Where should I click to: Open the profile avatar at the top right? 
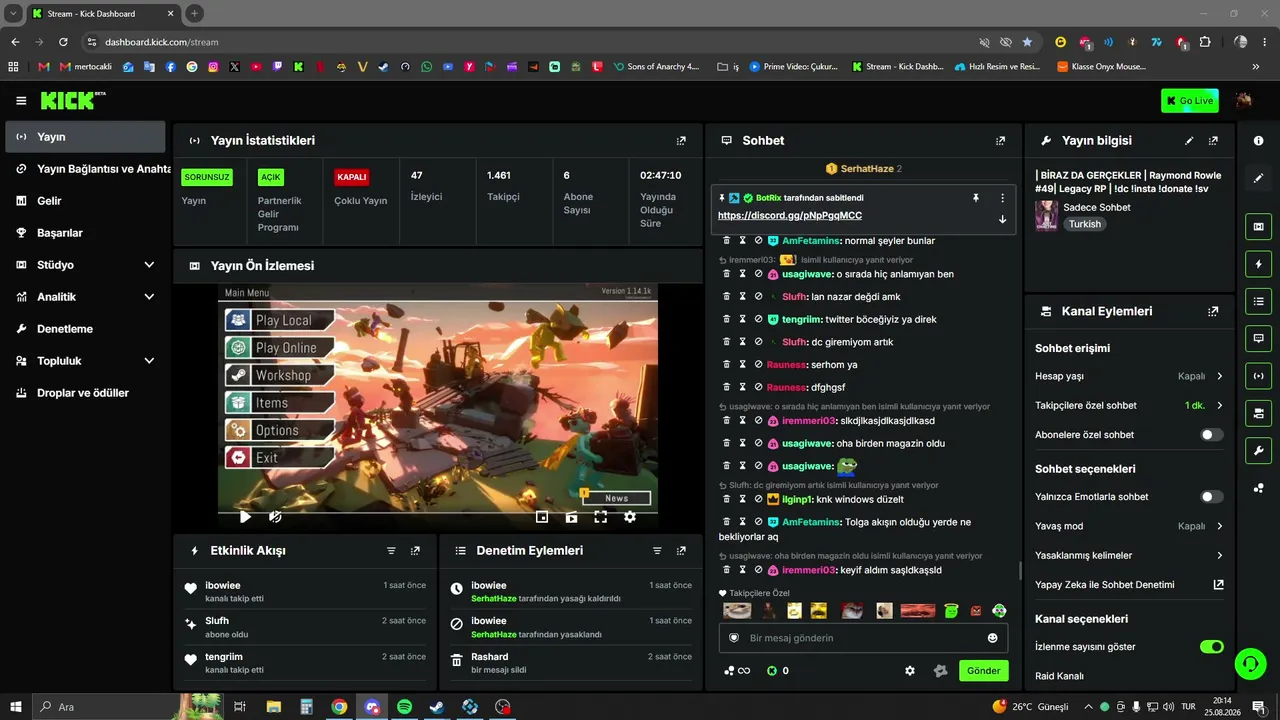[x=1244, y=101]
